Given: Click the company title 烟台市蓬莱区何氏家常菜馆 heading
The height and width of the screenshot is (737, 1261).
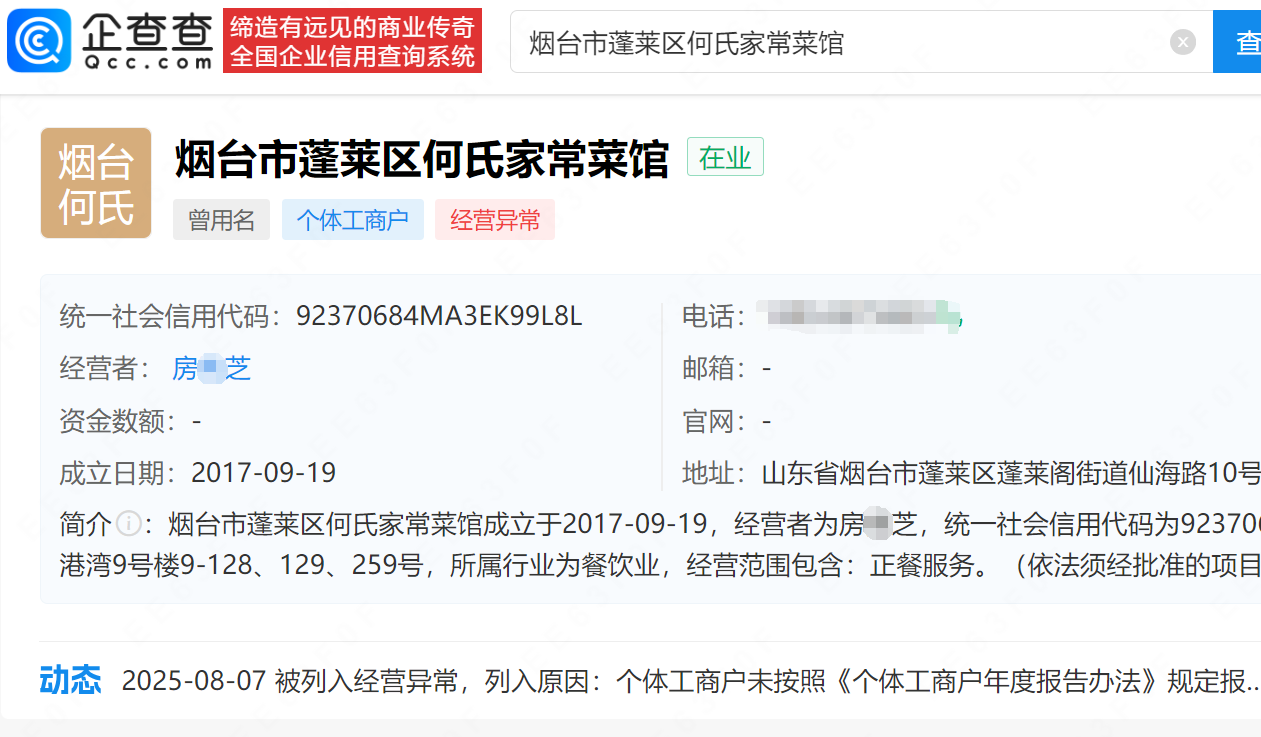Looking at the screenshot, I should coord(421,160).
